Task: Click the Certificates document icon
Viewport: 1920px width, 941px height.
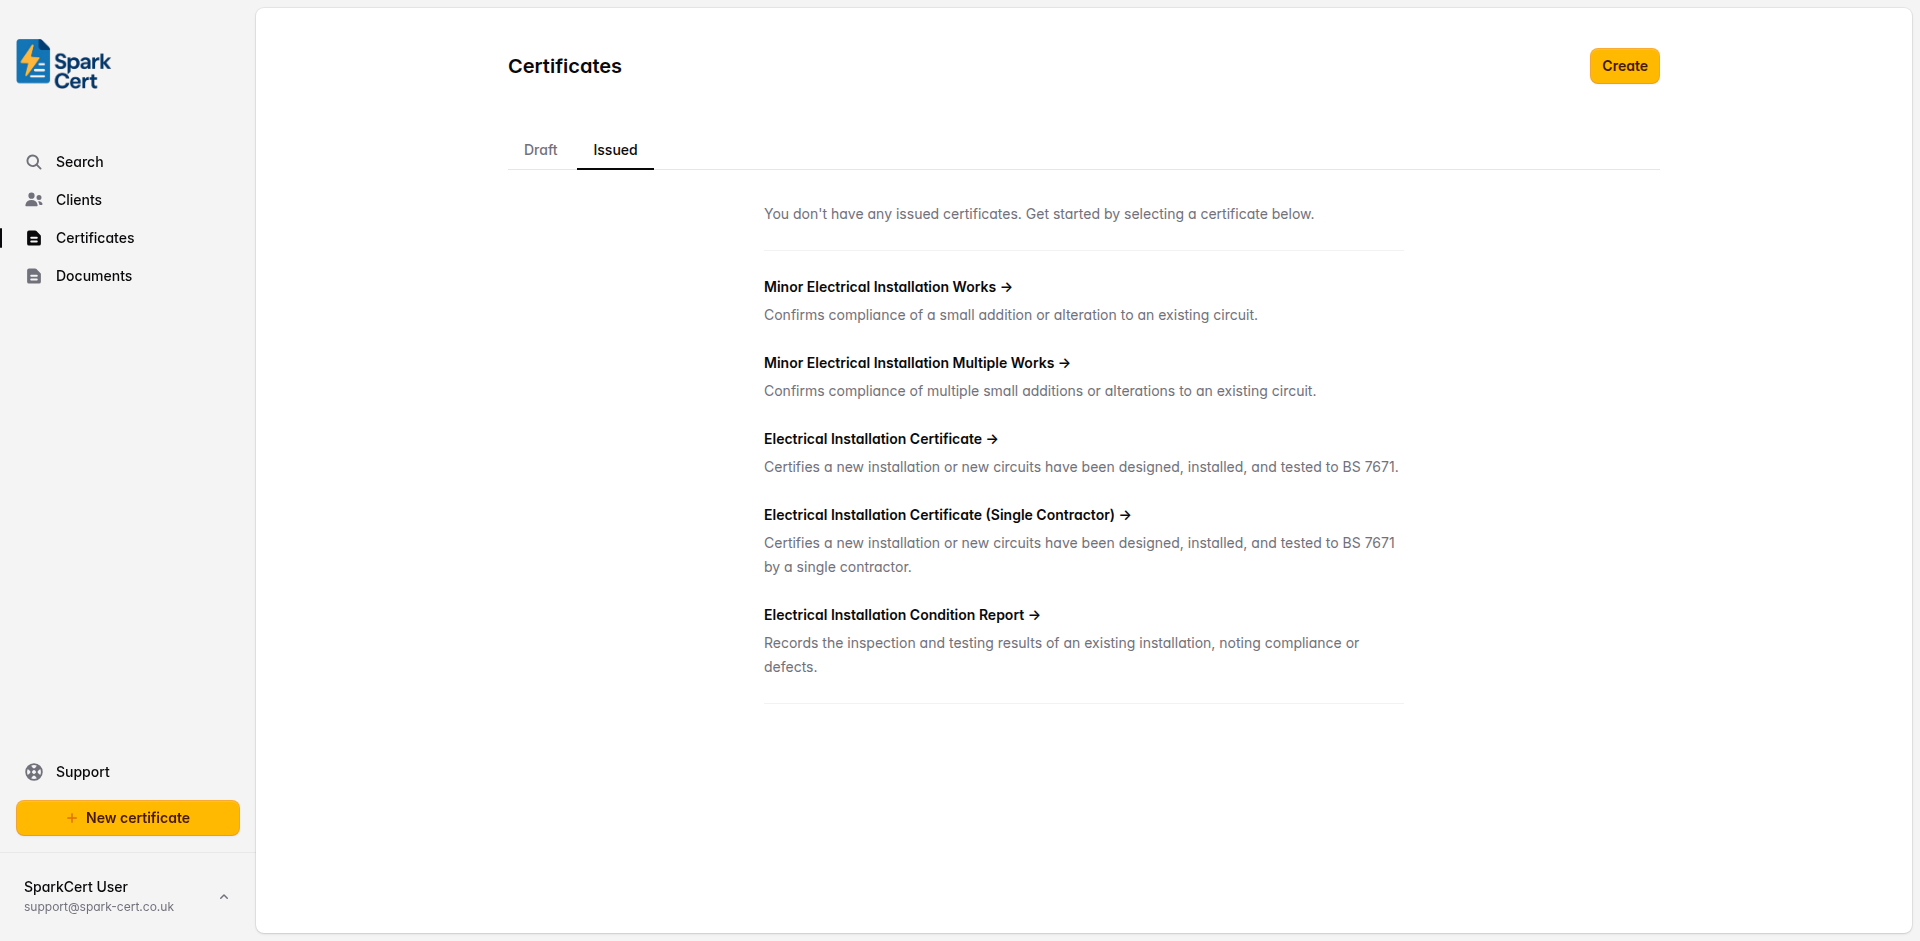Action: coord(34,237)
